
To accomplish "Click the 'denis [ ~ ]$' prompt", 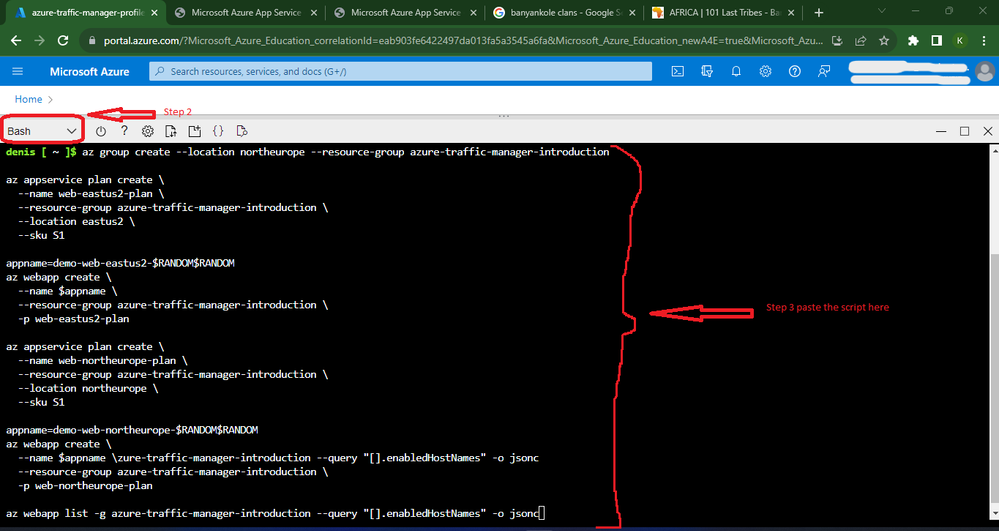I will pos(41,152).
